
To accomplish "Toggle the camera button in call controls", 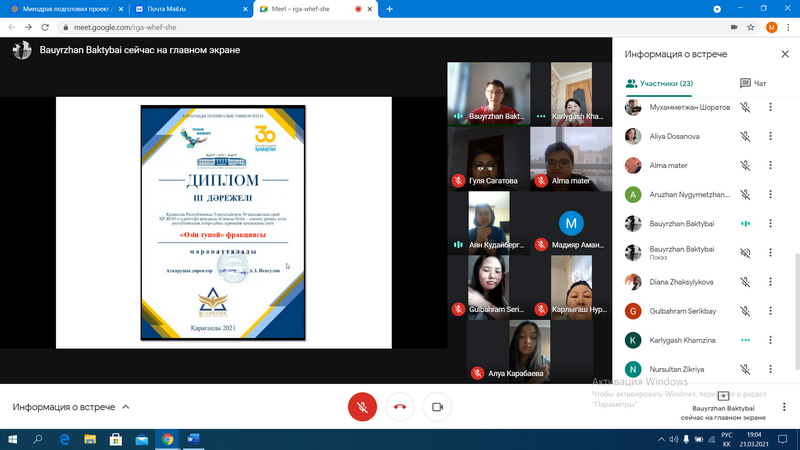I will click(437, 407).
